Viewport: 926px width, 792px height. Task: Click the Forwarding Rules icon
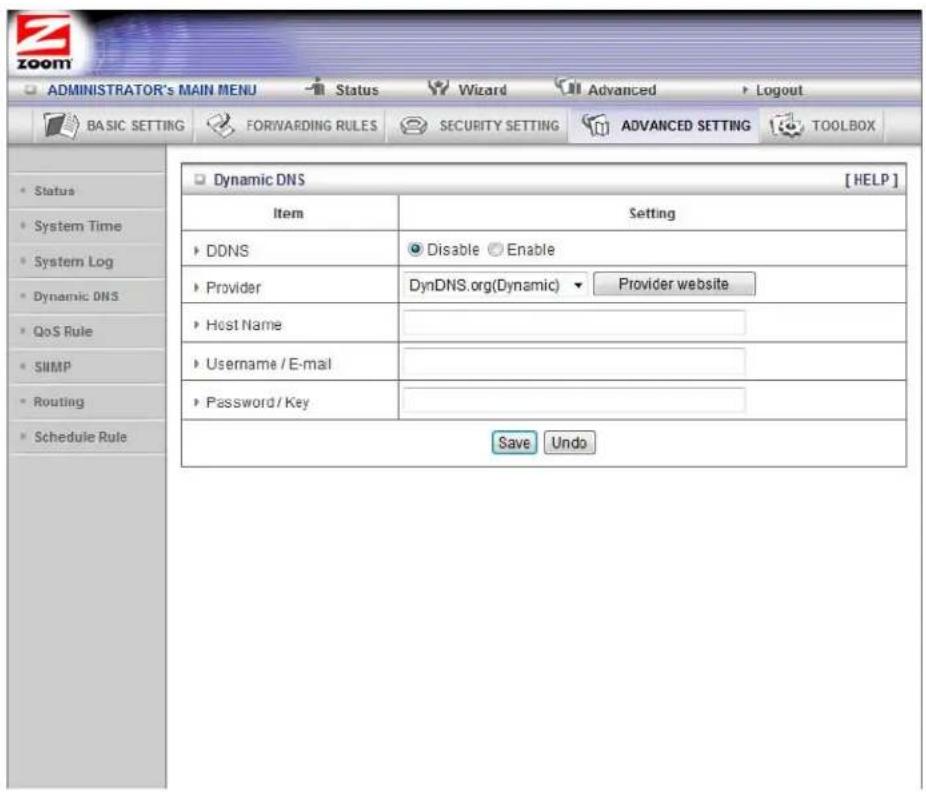[221, 125]
